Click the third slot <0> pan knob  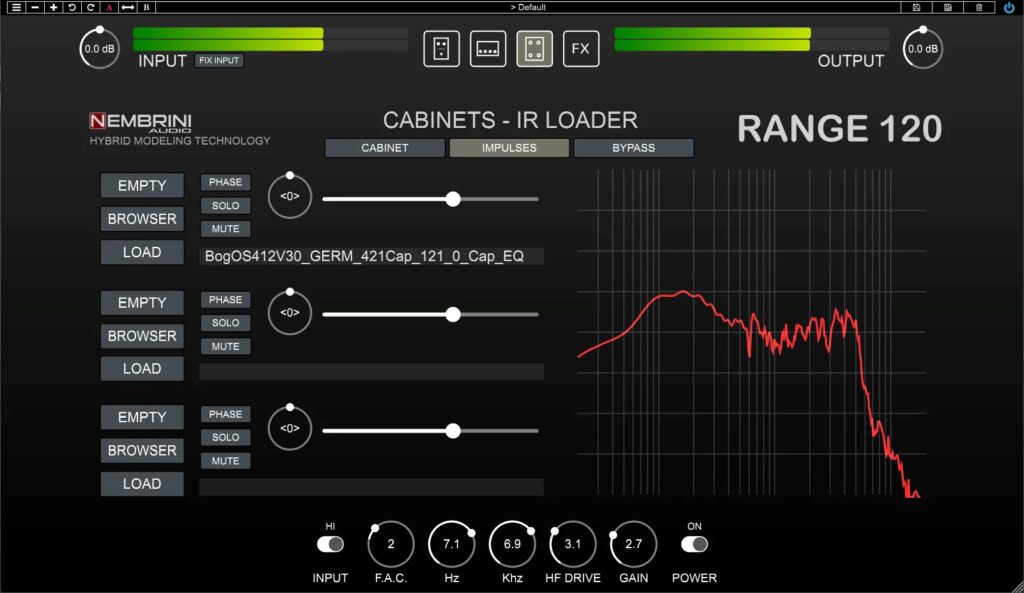pyautogui.click(x=289, y=428)
